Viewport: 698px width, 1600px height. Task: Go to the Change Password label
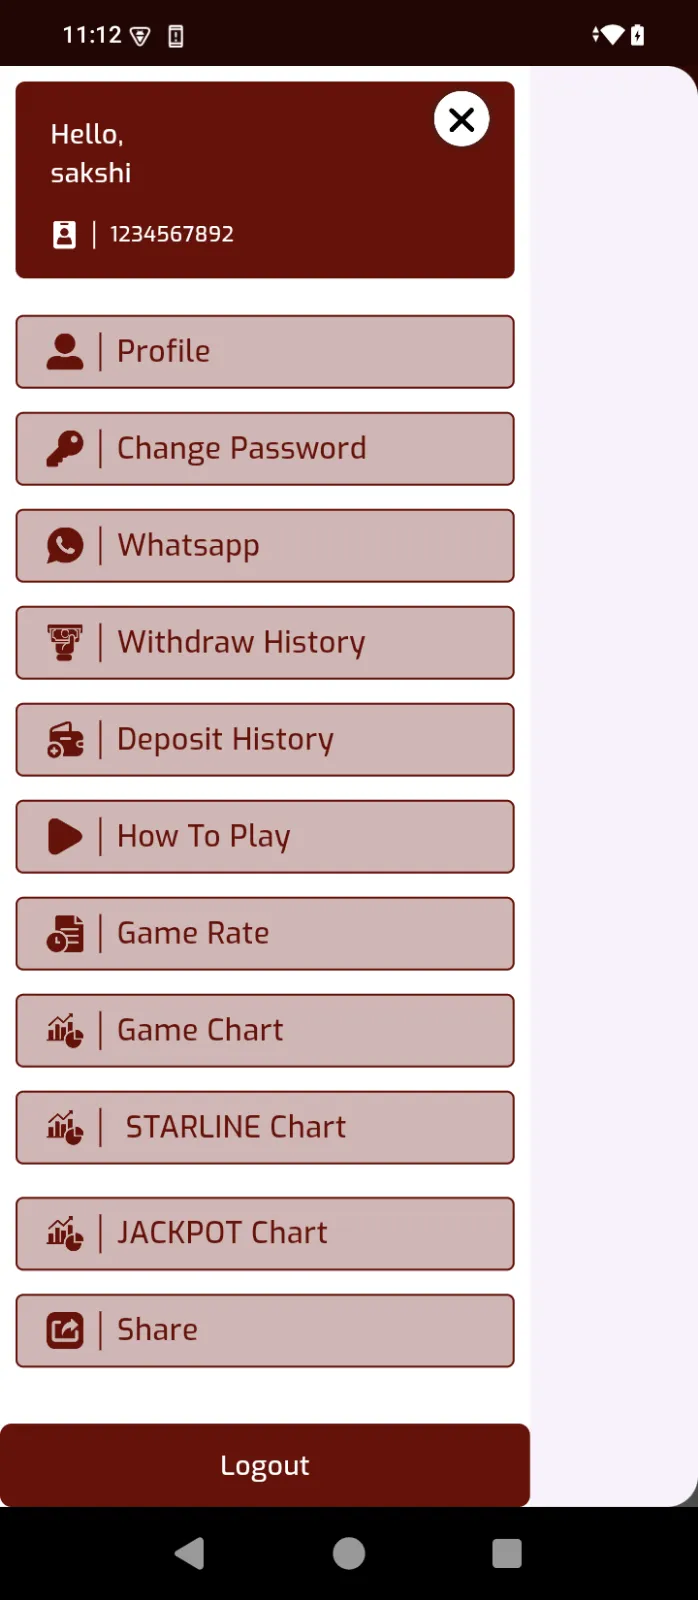pyautogui.click(x=241, y=448)
